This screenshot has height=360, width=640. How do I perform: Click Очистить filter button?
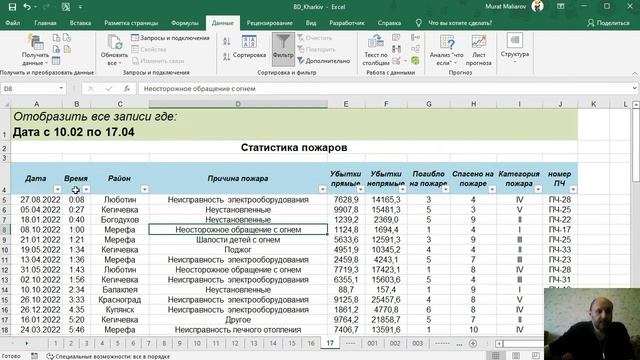tap(314, 38)
